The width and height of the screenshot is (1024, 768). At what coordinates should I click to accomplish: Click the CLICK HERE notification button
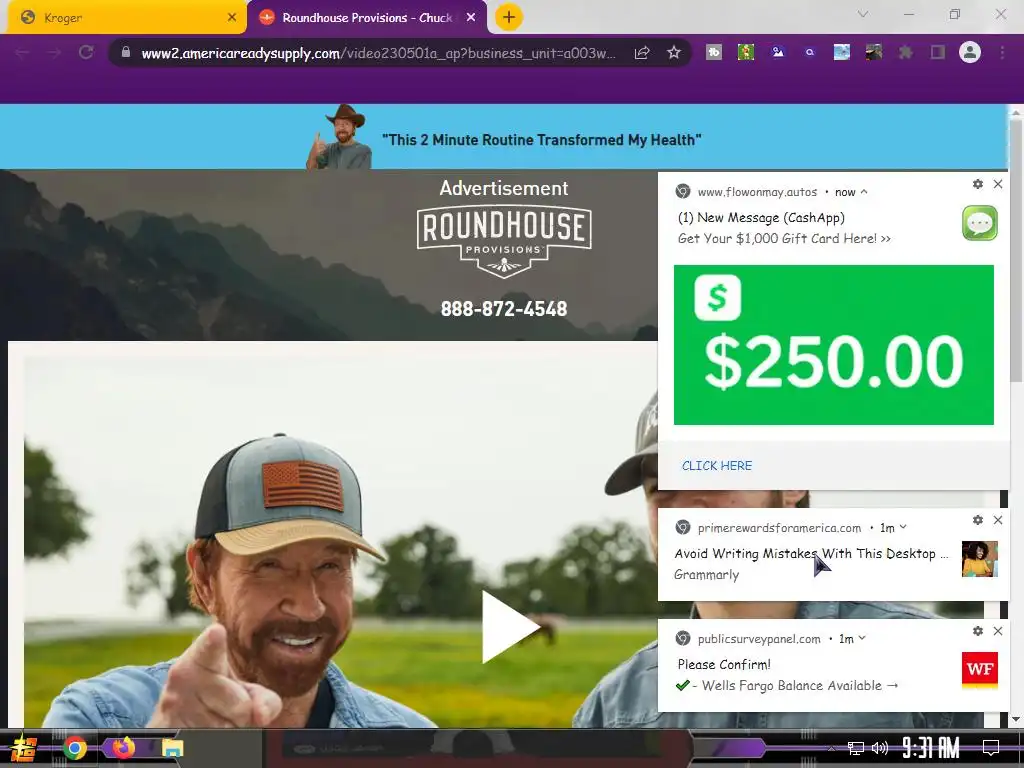pos(717,466)
